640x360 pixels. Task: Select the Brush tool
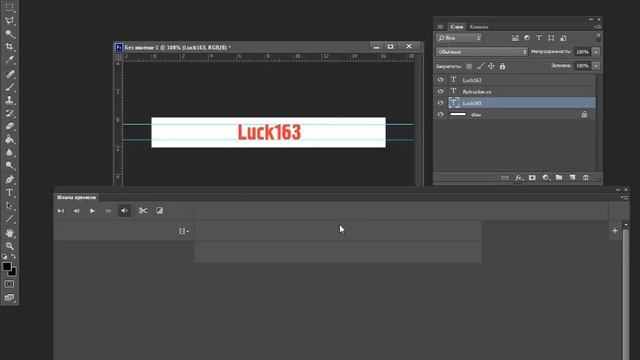coord(9,87)
